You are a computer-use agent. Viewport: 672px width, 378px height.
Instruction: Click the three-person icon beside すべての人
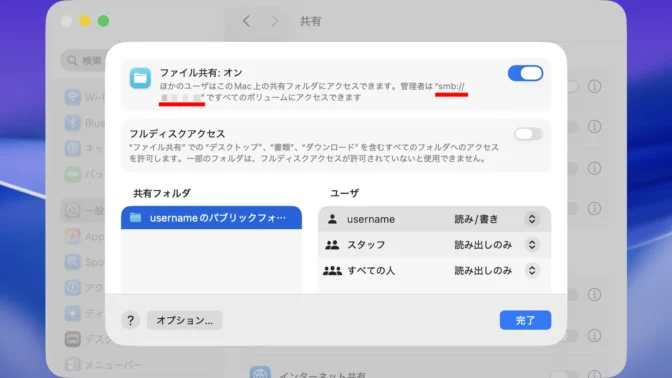pyautogui.click(x=332, y=270)
